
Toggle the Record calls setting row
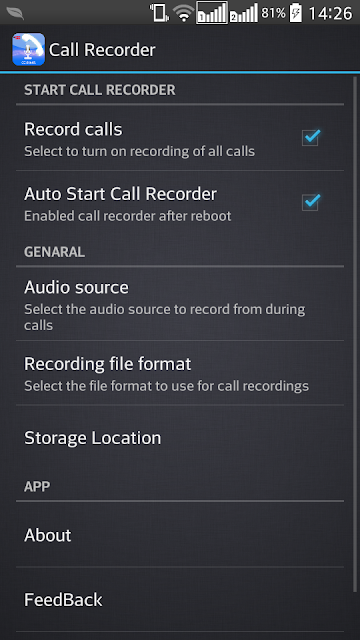180,138
